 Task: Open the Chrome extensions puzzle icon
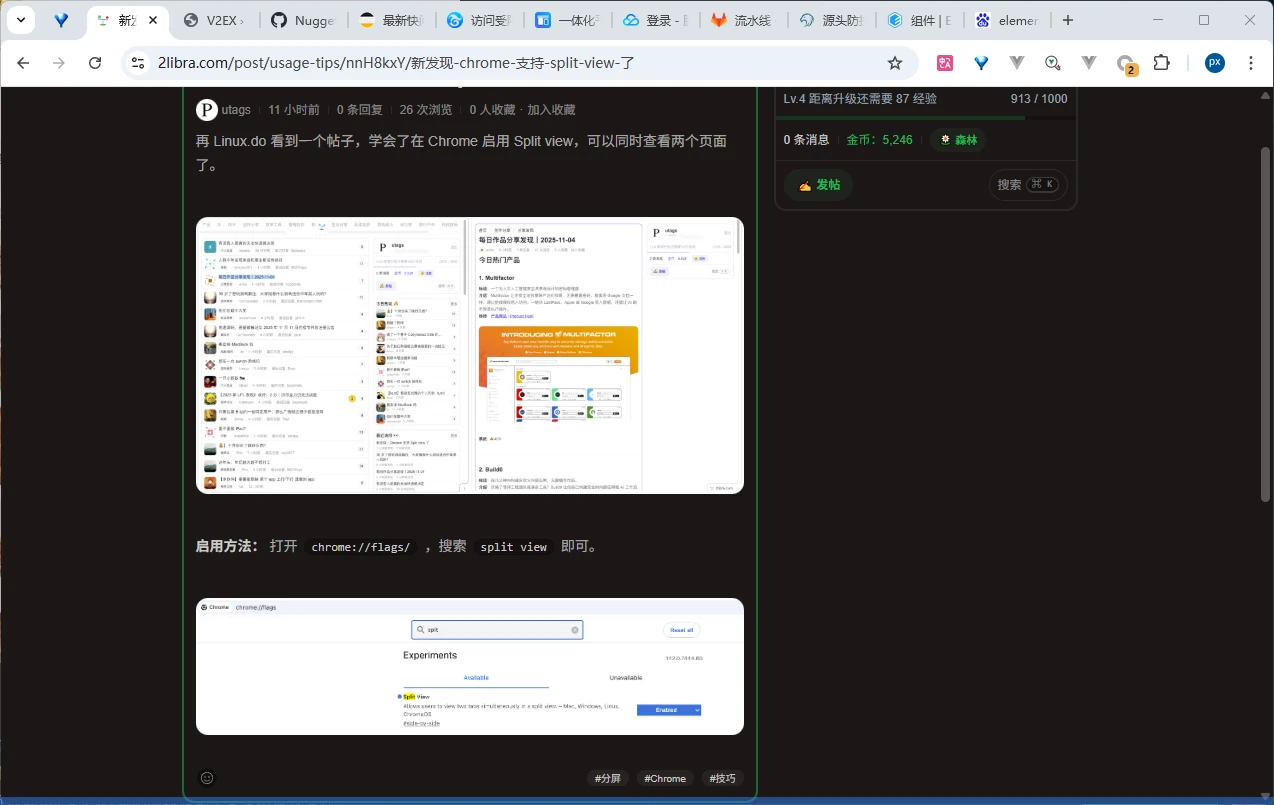coord(1161,63)
